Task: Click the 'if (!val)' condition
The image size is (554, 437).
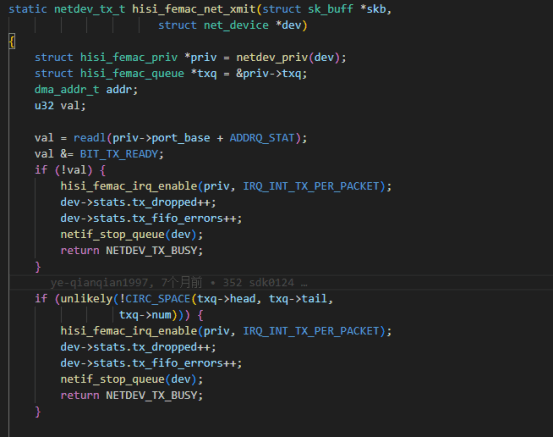Action: (64, 170)
